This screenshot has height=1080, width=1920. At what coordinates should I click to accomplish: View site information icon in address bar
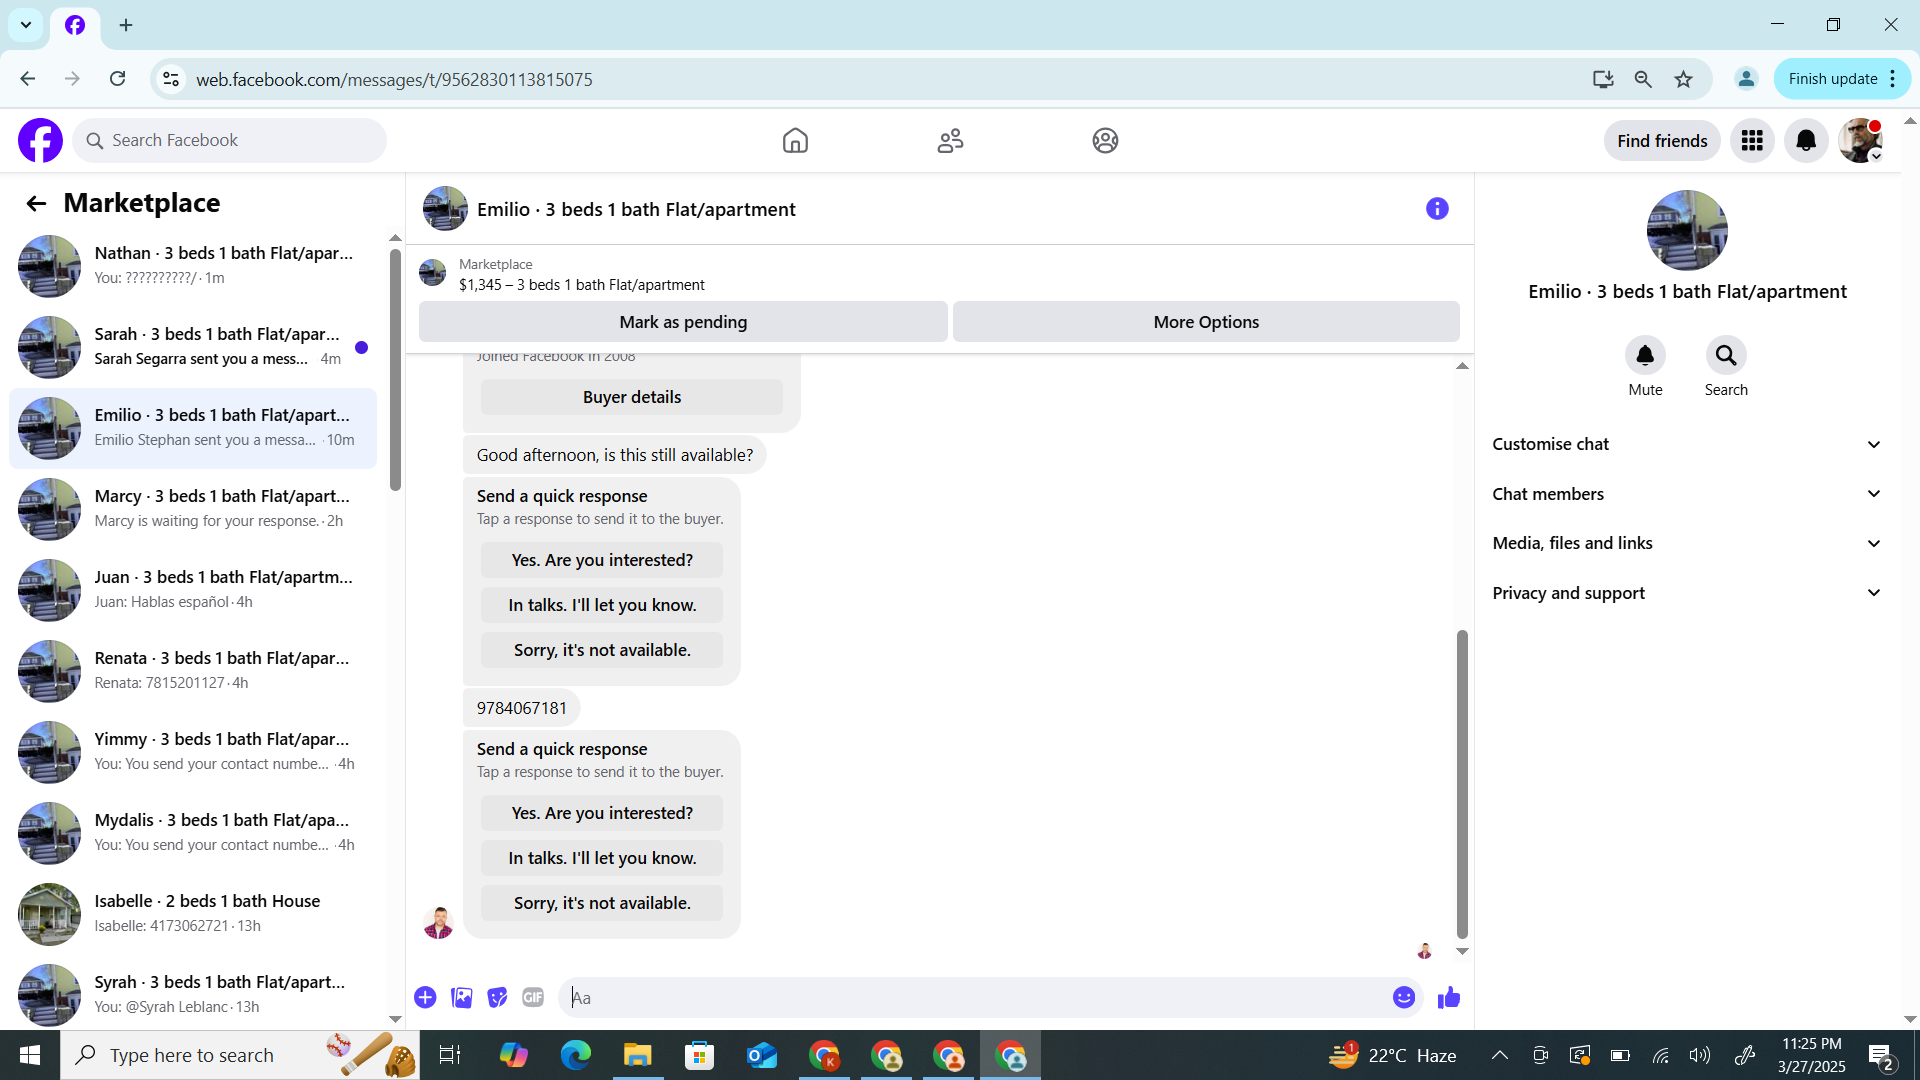171,79
